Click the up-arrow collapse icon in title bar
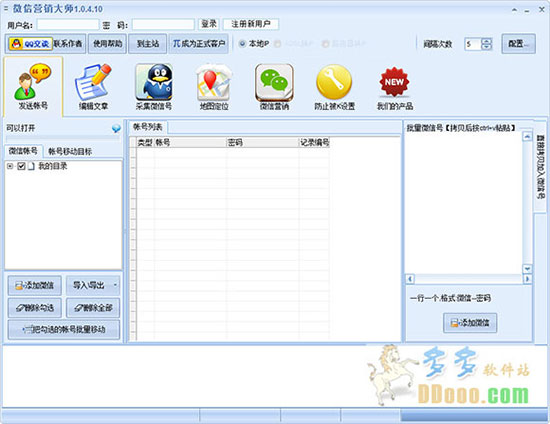The height and width of the screenshot is (424, 550). (x=514, y=10)
